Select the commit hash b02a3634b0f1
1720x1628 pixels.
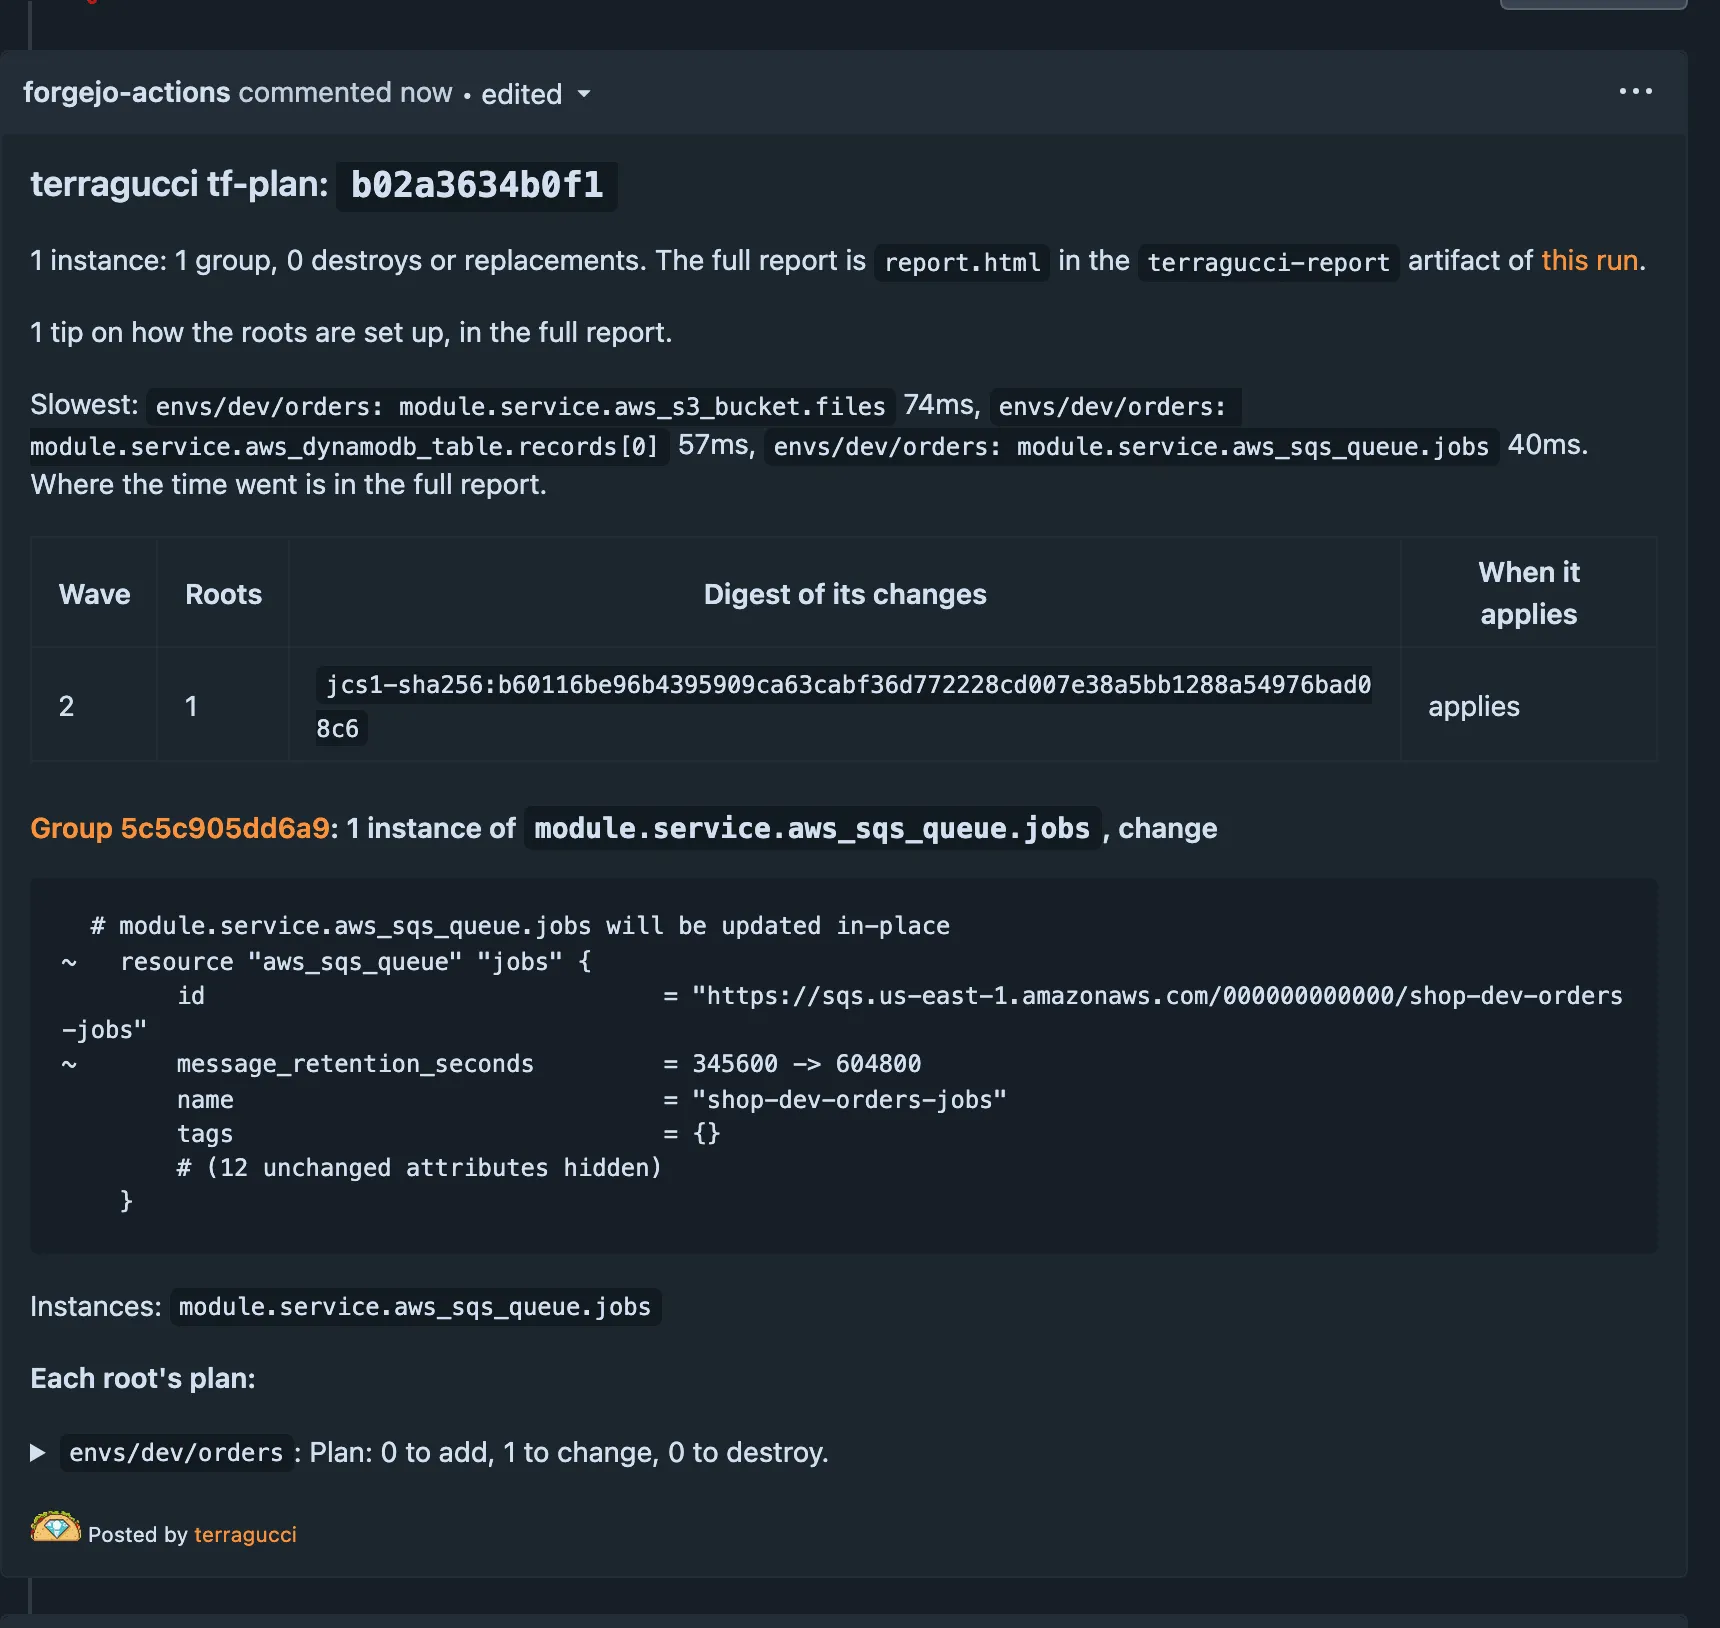477,185
